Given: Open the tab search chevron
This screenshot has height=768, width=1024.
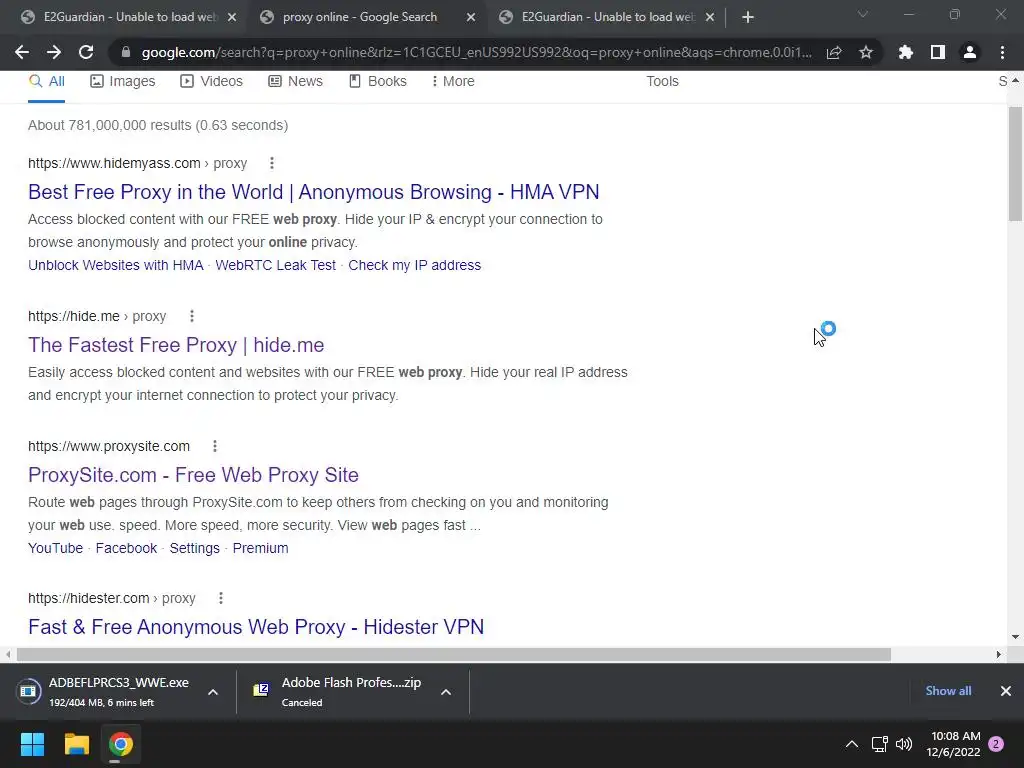Looking at the screenshot, I should [x=863, y=14].
